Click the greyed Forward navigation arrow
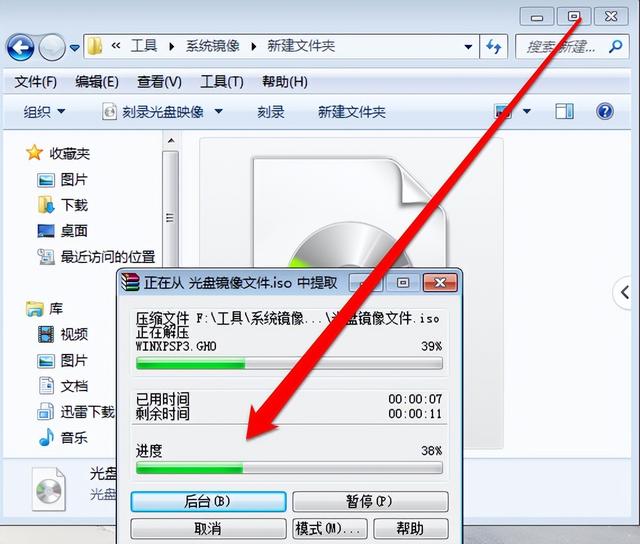 [52, 48]
